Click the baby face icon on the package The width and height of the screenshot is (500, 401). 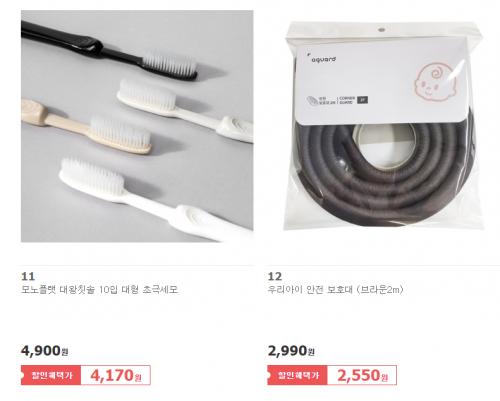click(x=433, y=81)
